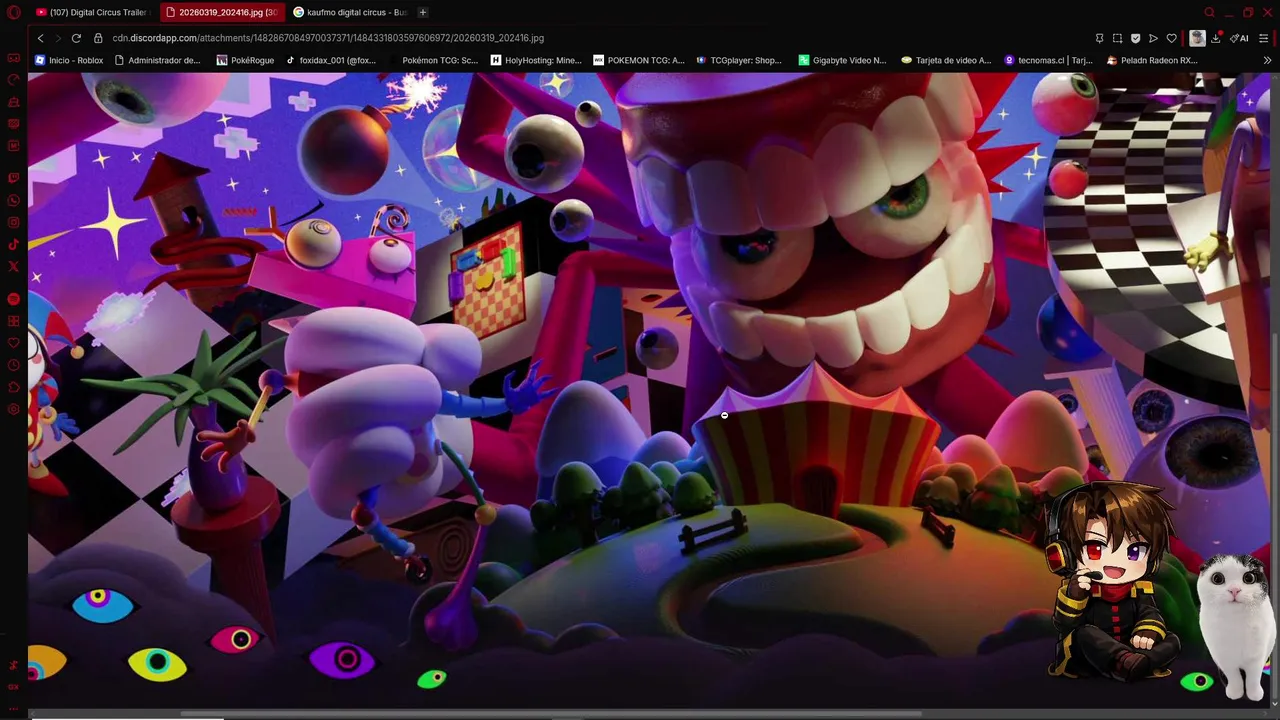
Task: Open TikTok in the sidebar
Action: click(x=13, y=244)
